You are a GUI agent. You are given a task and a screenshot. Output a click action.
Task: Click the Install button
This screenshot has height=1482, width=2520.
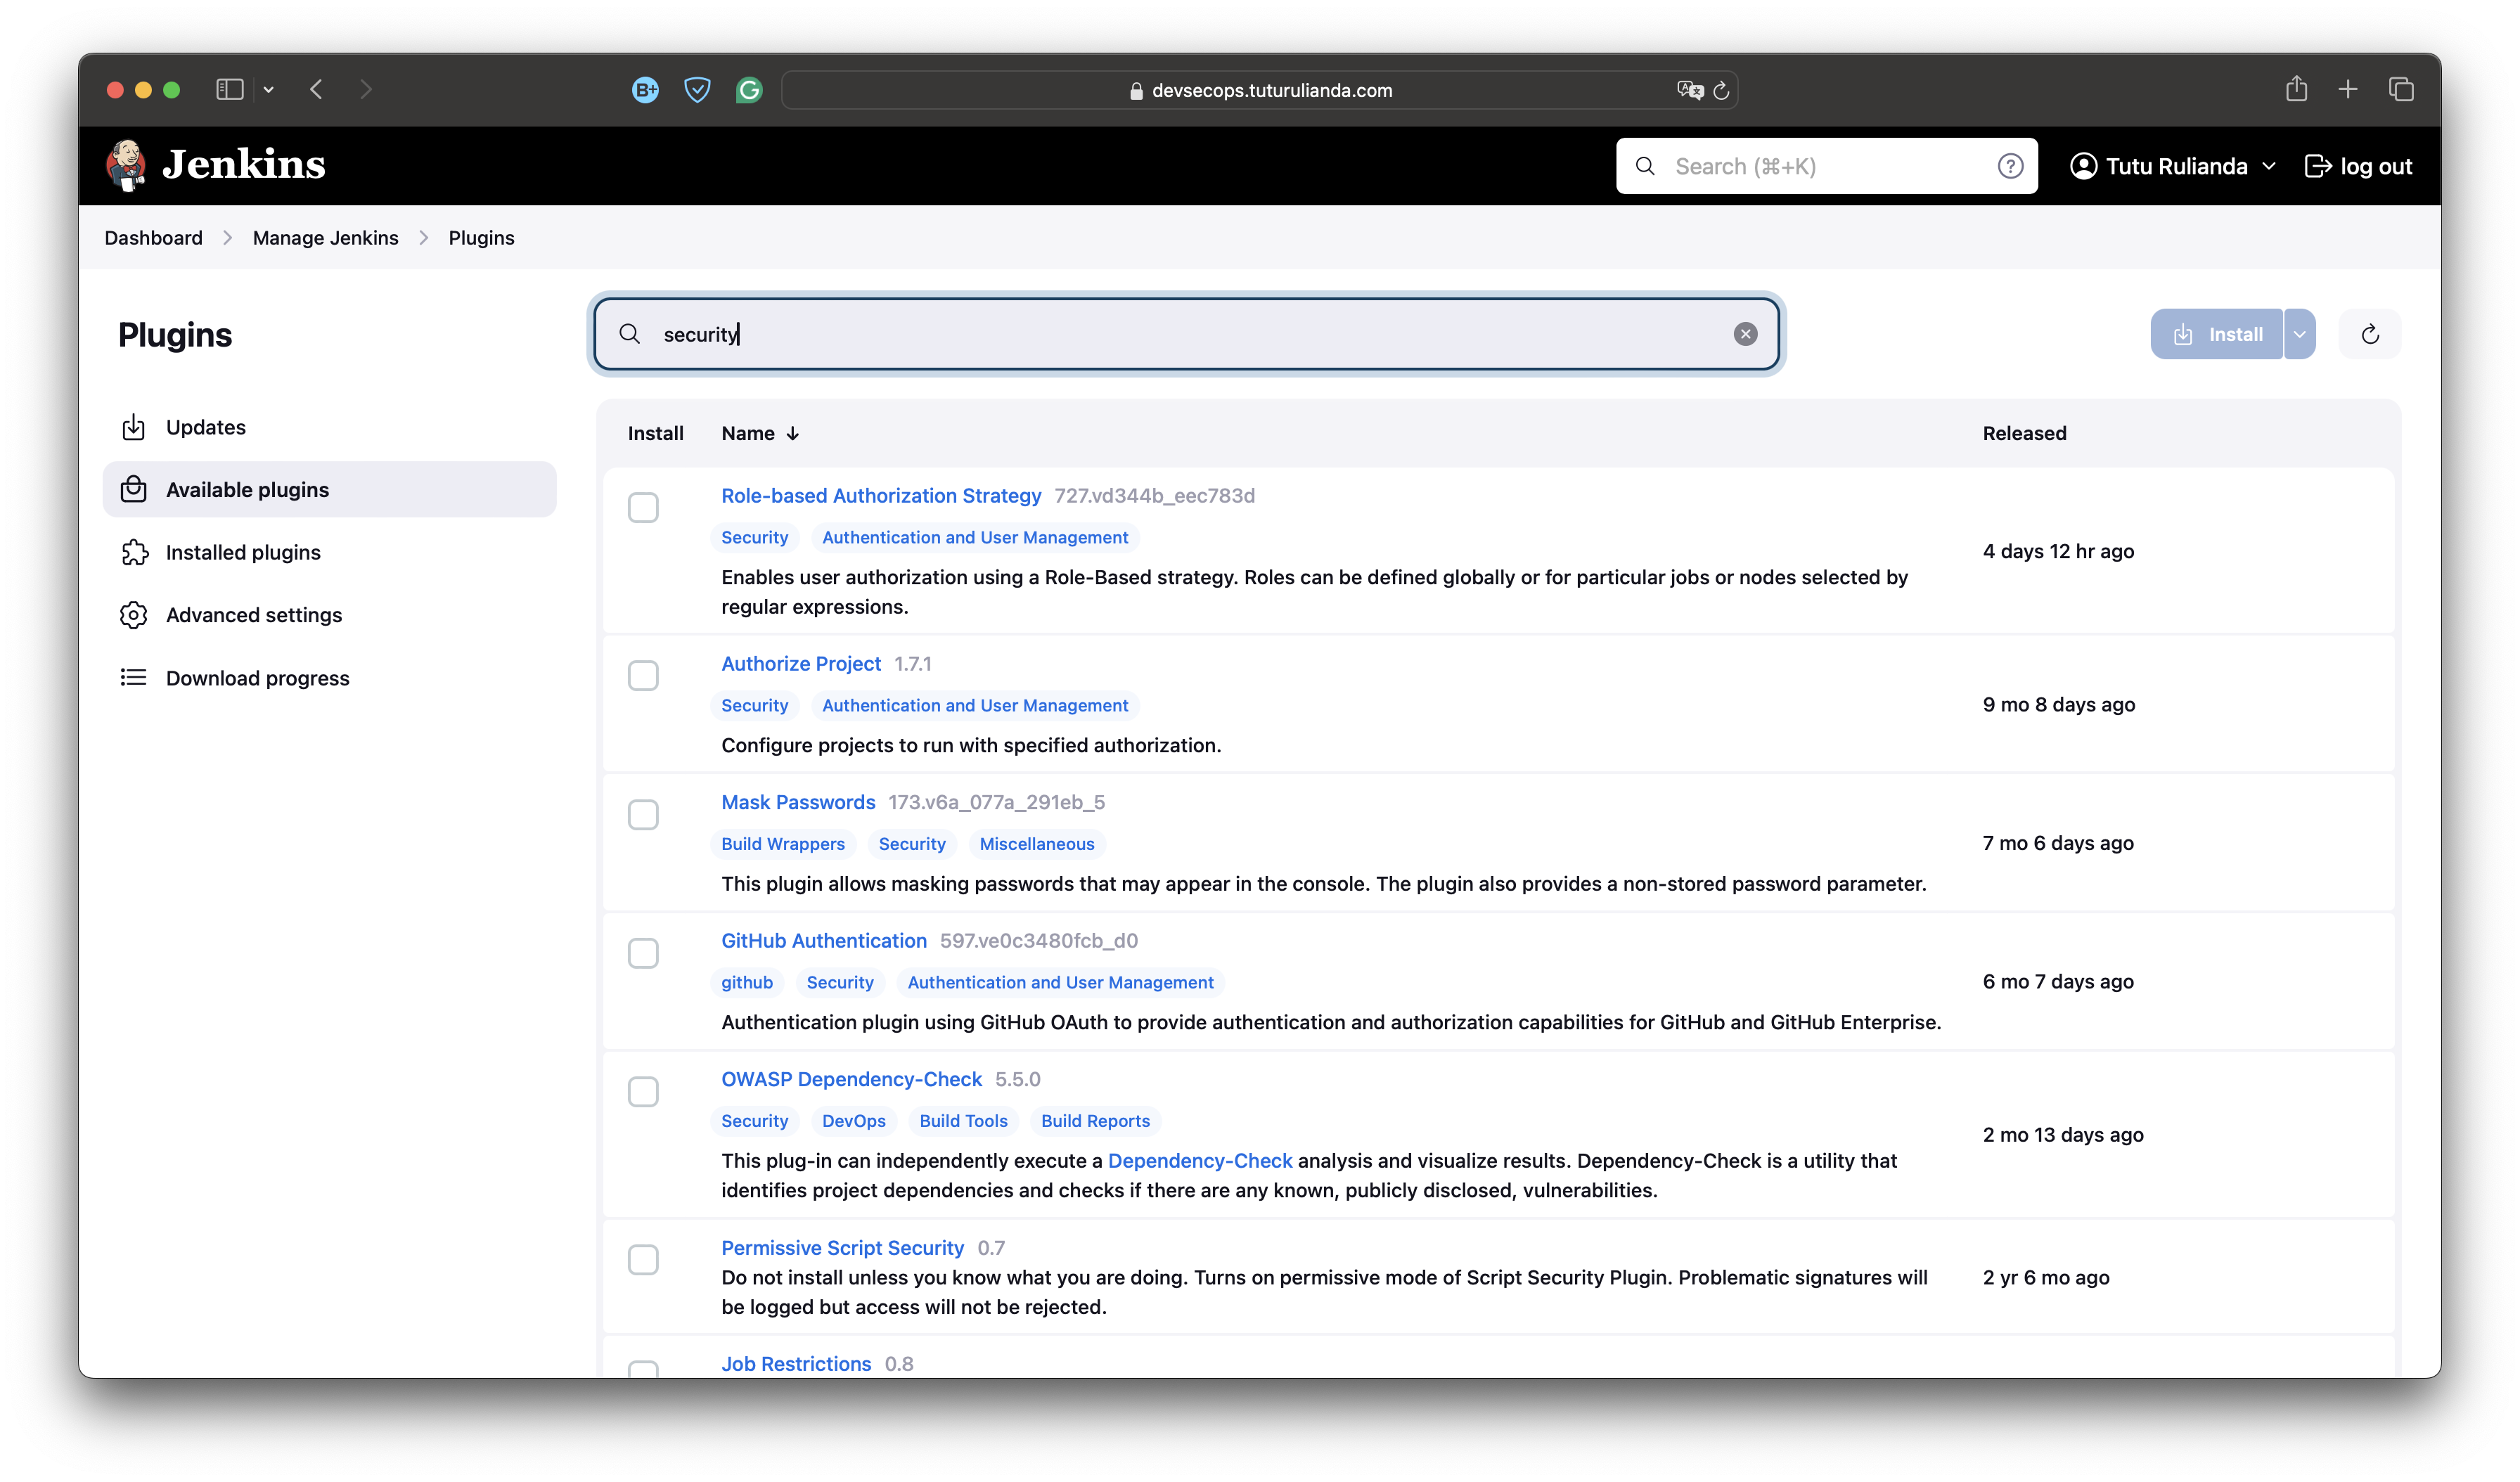[2217, 333]
